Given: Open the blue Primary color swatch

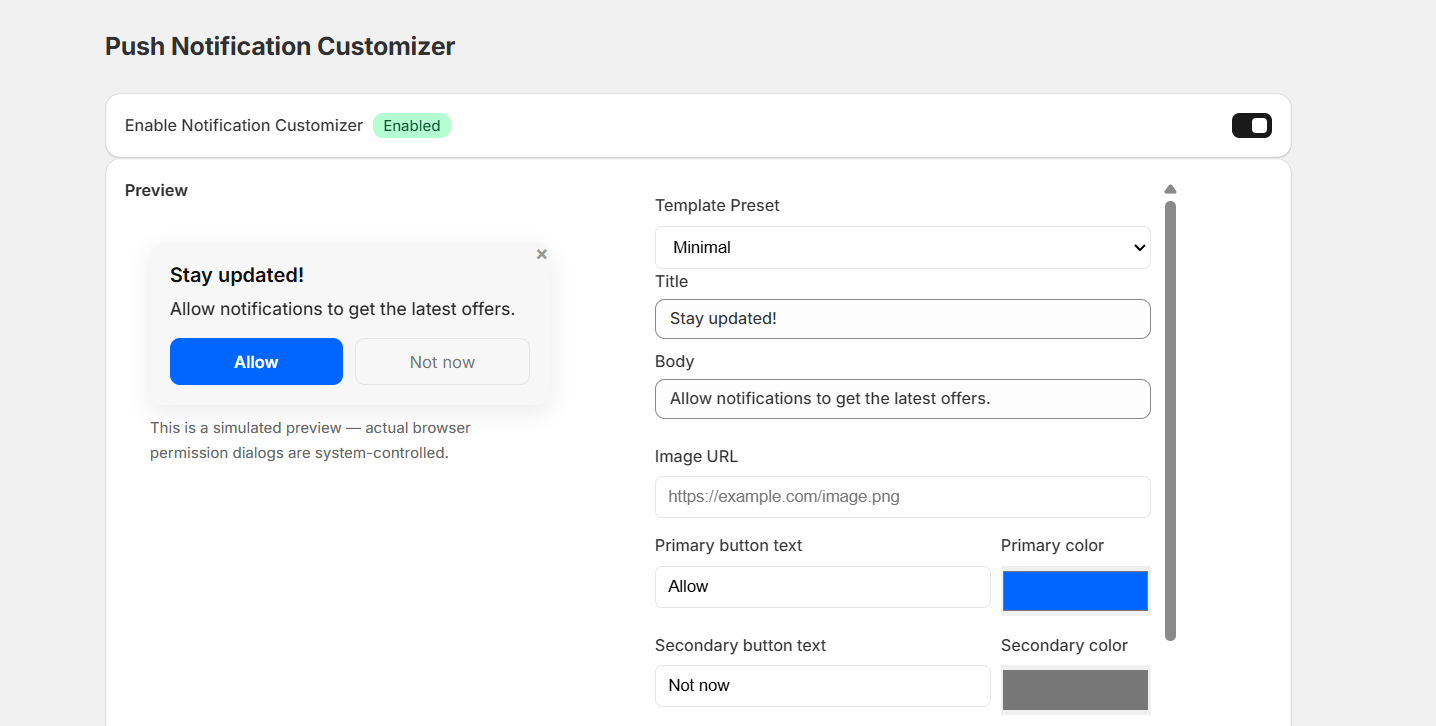Looking at the screenshot, I should tap(1075, 590).
